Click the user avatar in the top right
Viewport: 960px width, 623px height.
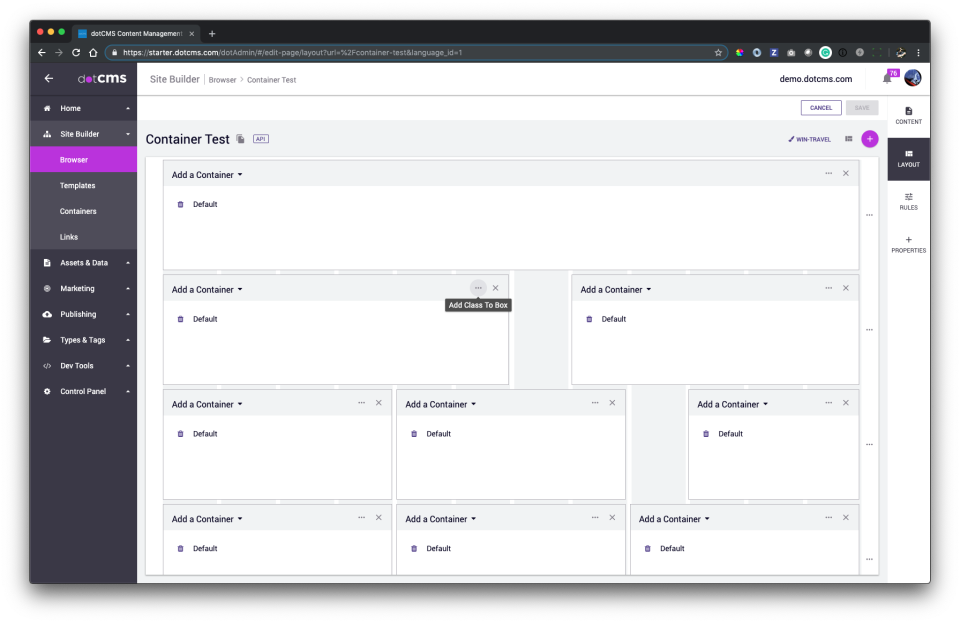click(912, 77)
